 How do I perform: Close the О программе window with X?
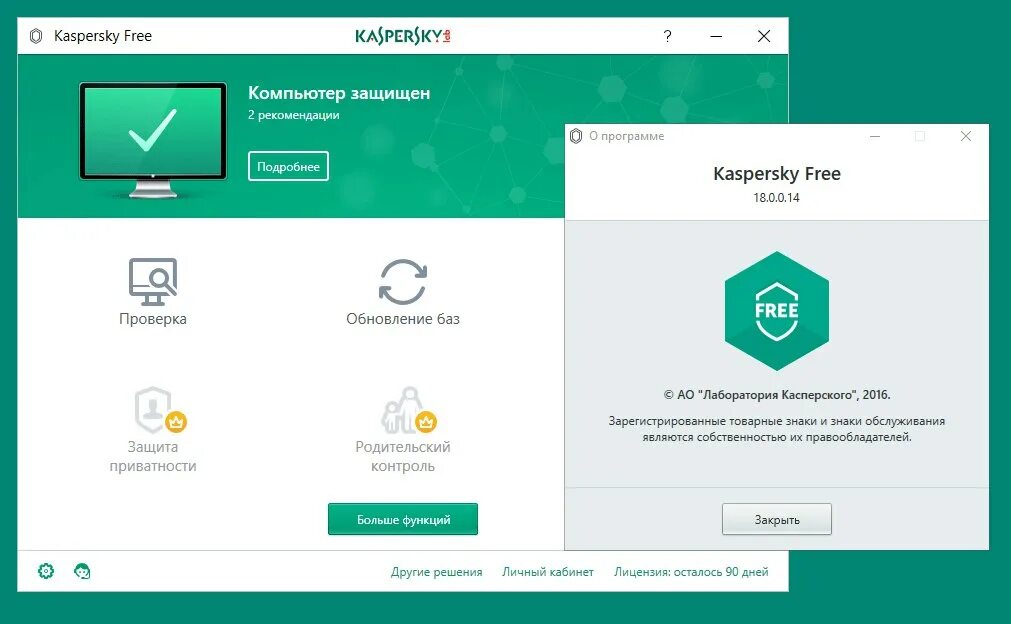965,136
